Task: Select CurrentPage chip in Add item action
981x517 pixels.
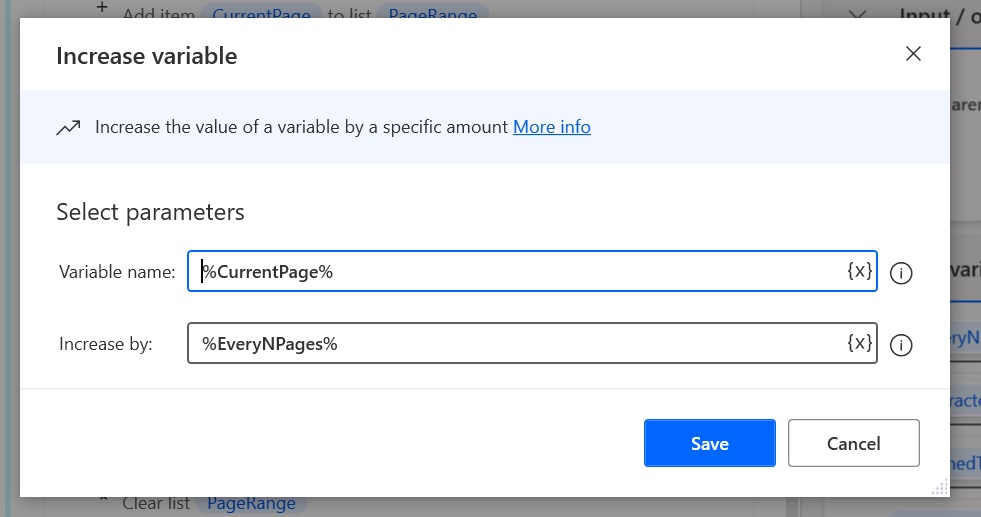Action: [262, 14]
